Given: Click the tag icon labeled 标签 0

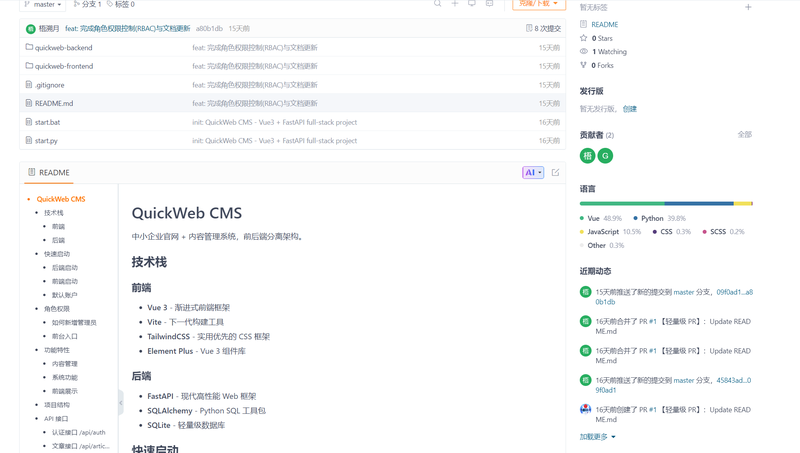Looking at the screenshot, I should point(110,4).
